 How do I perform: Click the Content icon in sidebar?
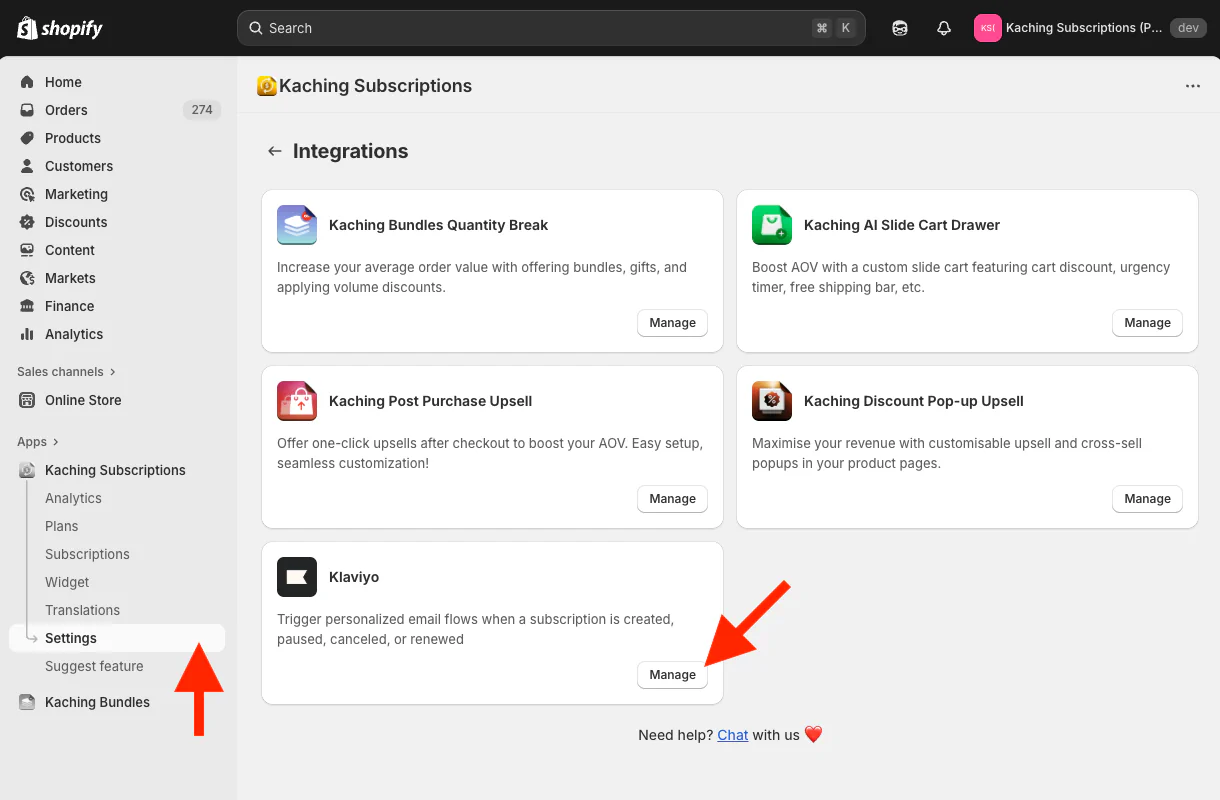point(27,250)
